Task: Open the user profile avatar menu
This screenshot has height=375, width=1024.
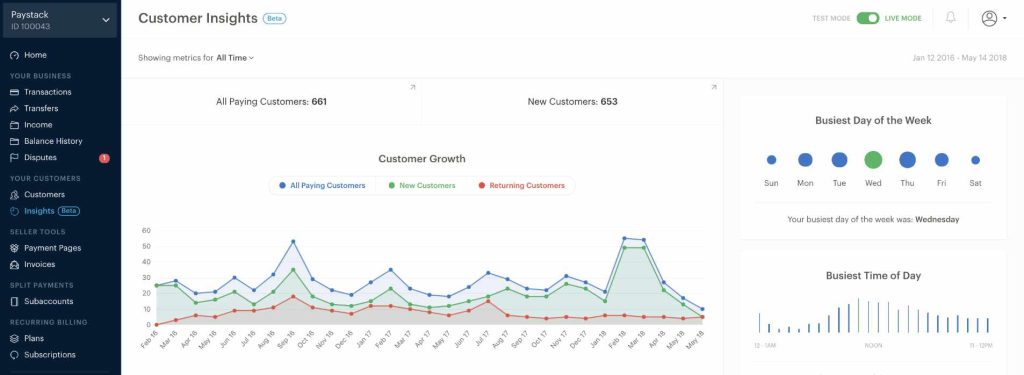Action: [989, 18]
